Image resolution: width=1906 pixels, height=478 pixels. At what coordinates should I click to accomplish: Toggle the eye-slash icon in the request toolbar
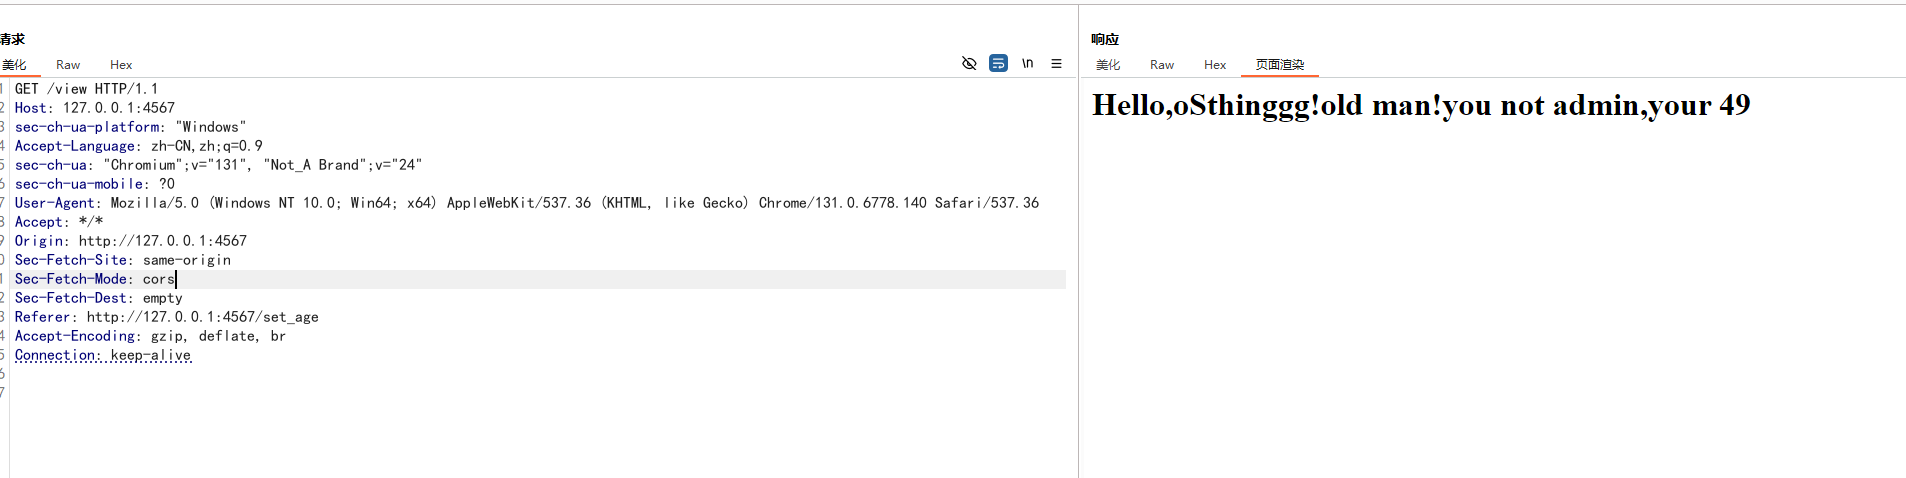pyautogui.click(x=969, y=63)
